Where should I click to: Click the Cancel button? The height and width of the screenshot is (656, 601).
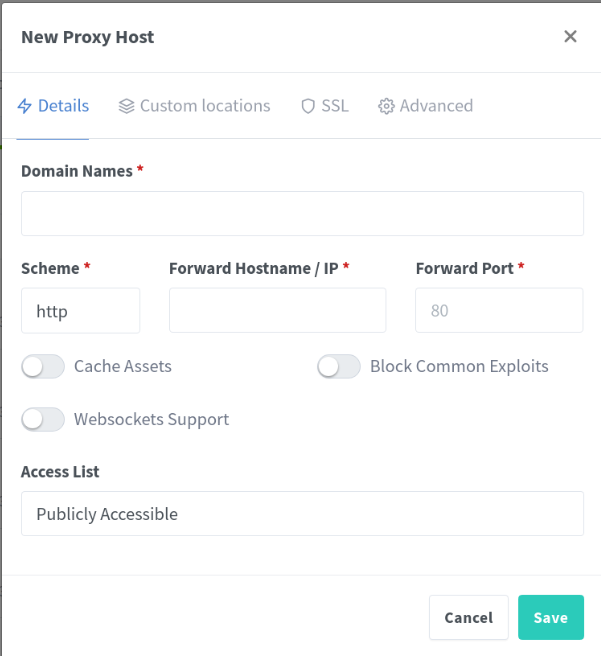(x=468, y=618)
